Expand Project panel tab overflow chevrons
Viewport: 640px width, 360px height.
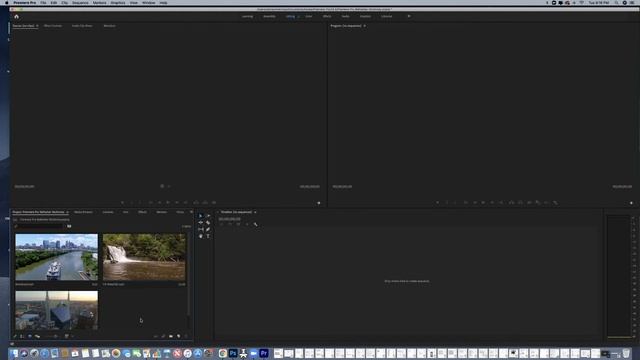191,212
